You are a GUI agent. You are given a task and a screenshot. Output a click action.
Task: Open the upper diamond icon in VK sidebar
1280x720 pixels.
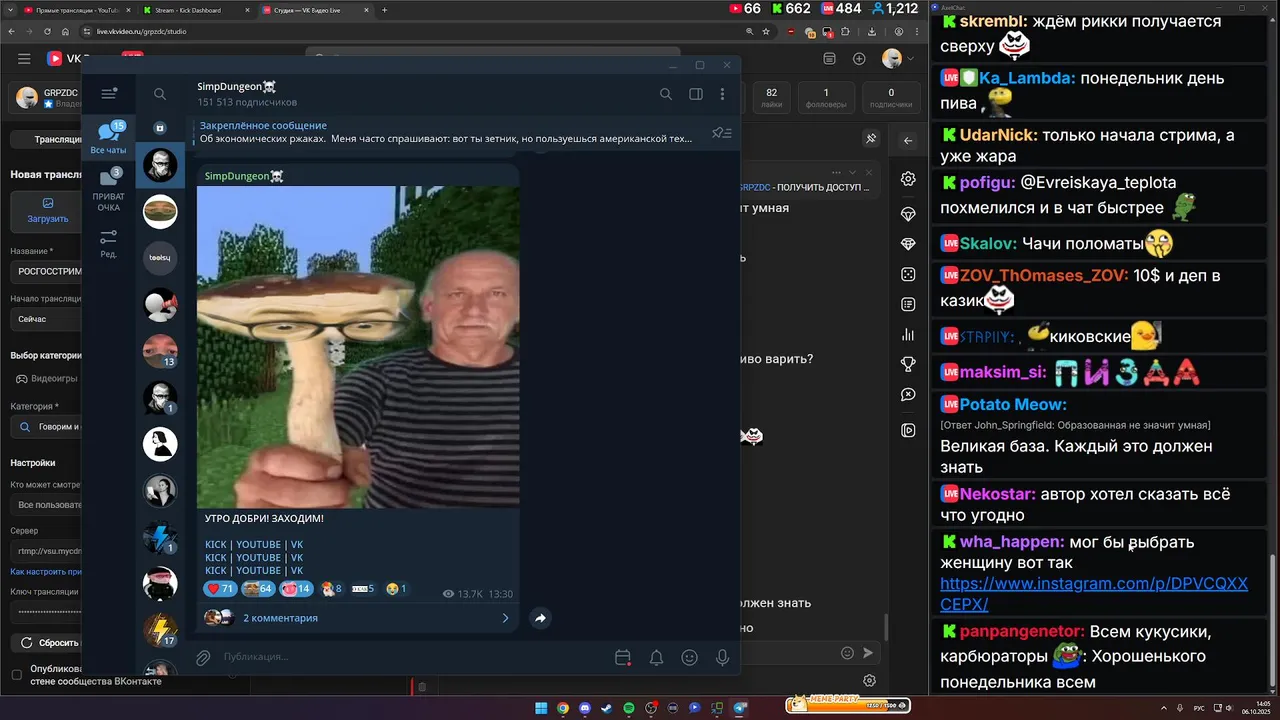tap(908, 214)
